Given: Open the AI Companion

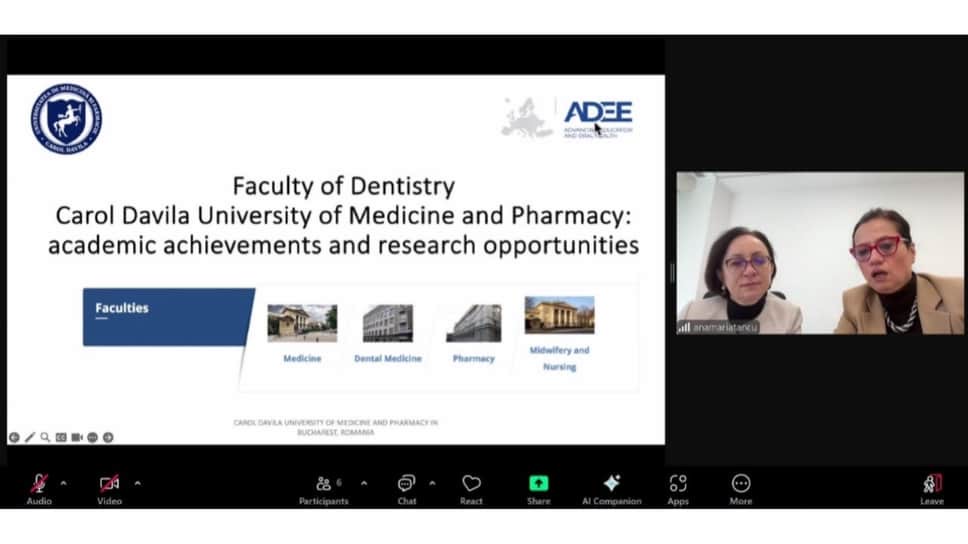Looking at the screenshot, I should pos(612,490).
